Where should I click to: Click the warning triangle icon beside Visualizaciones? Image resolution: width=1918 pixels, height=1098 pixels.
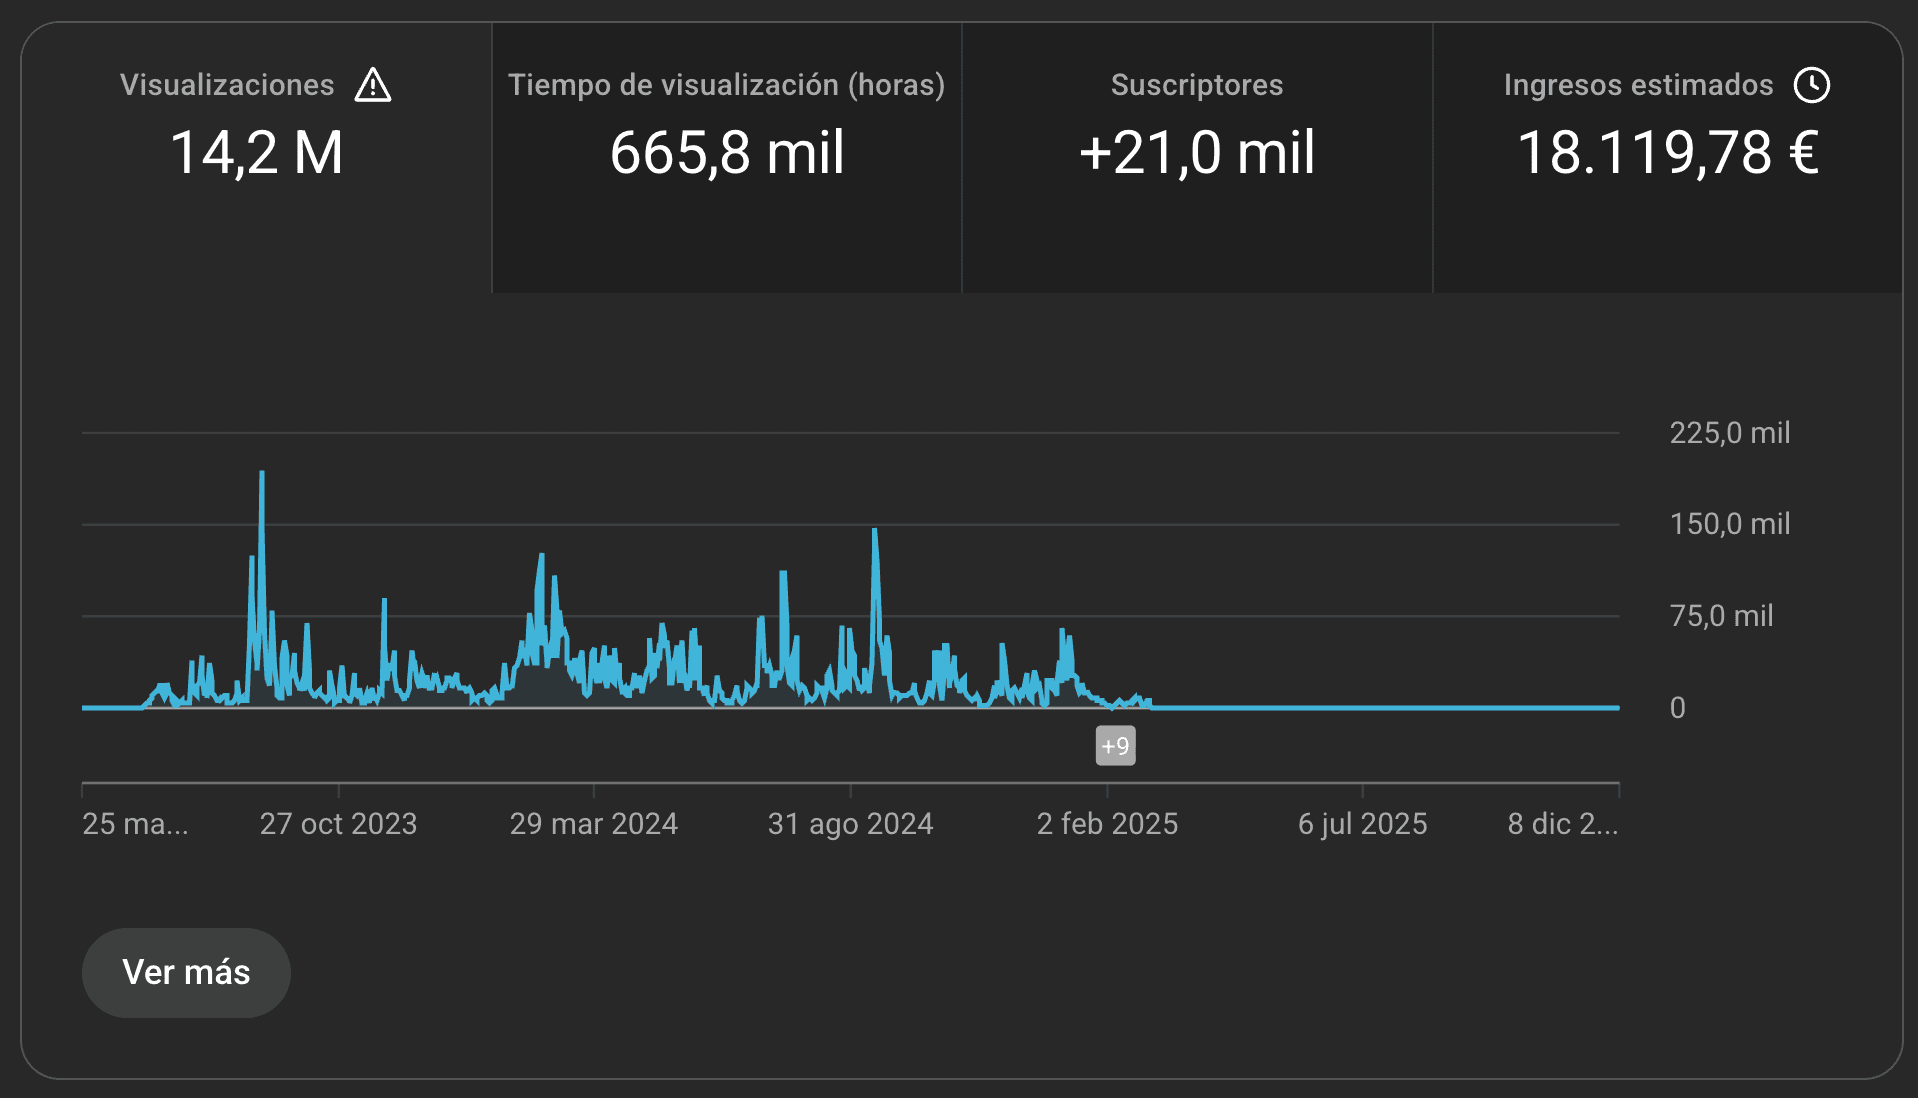373,85
